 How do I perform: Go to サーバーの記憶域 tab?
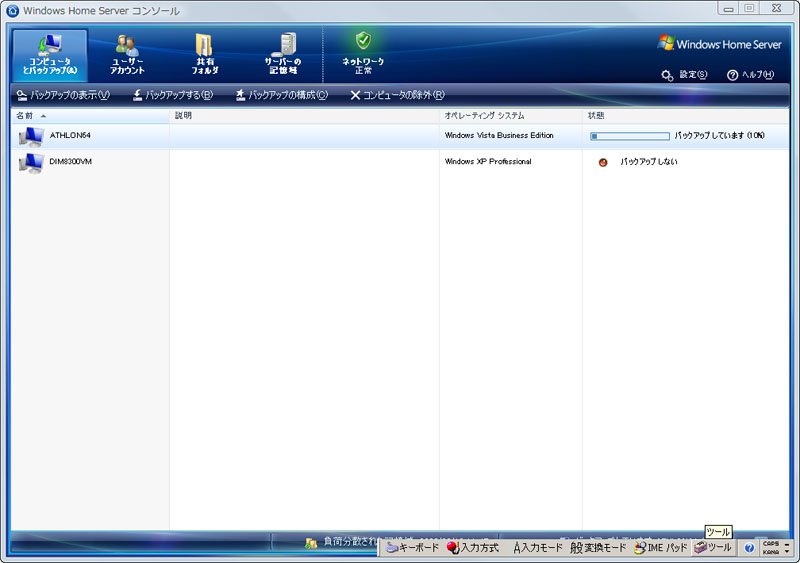283,55
